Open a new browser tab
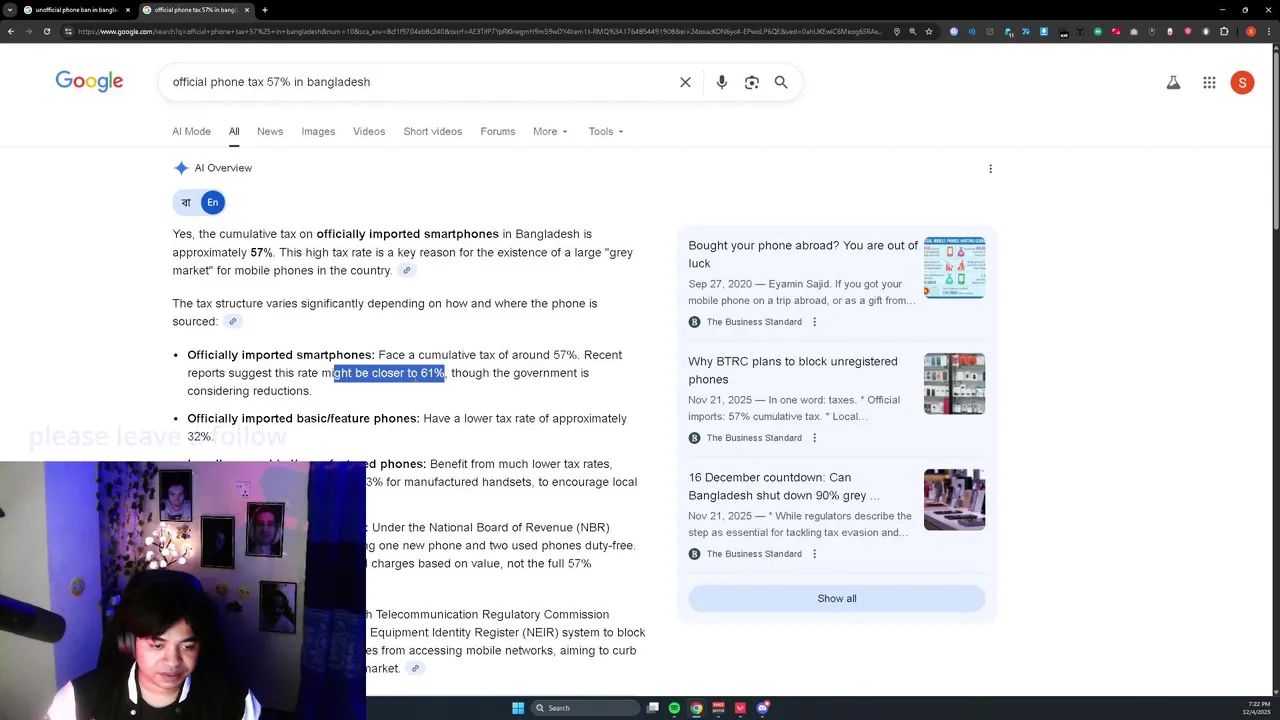Viewport: 1280px width, 720px height. 264,10
